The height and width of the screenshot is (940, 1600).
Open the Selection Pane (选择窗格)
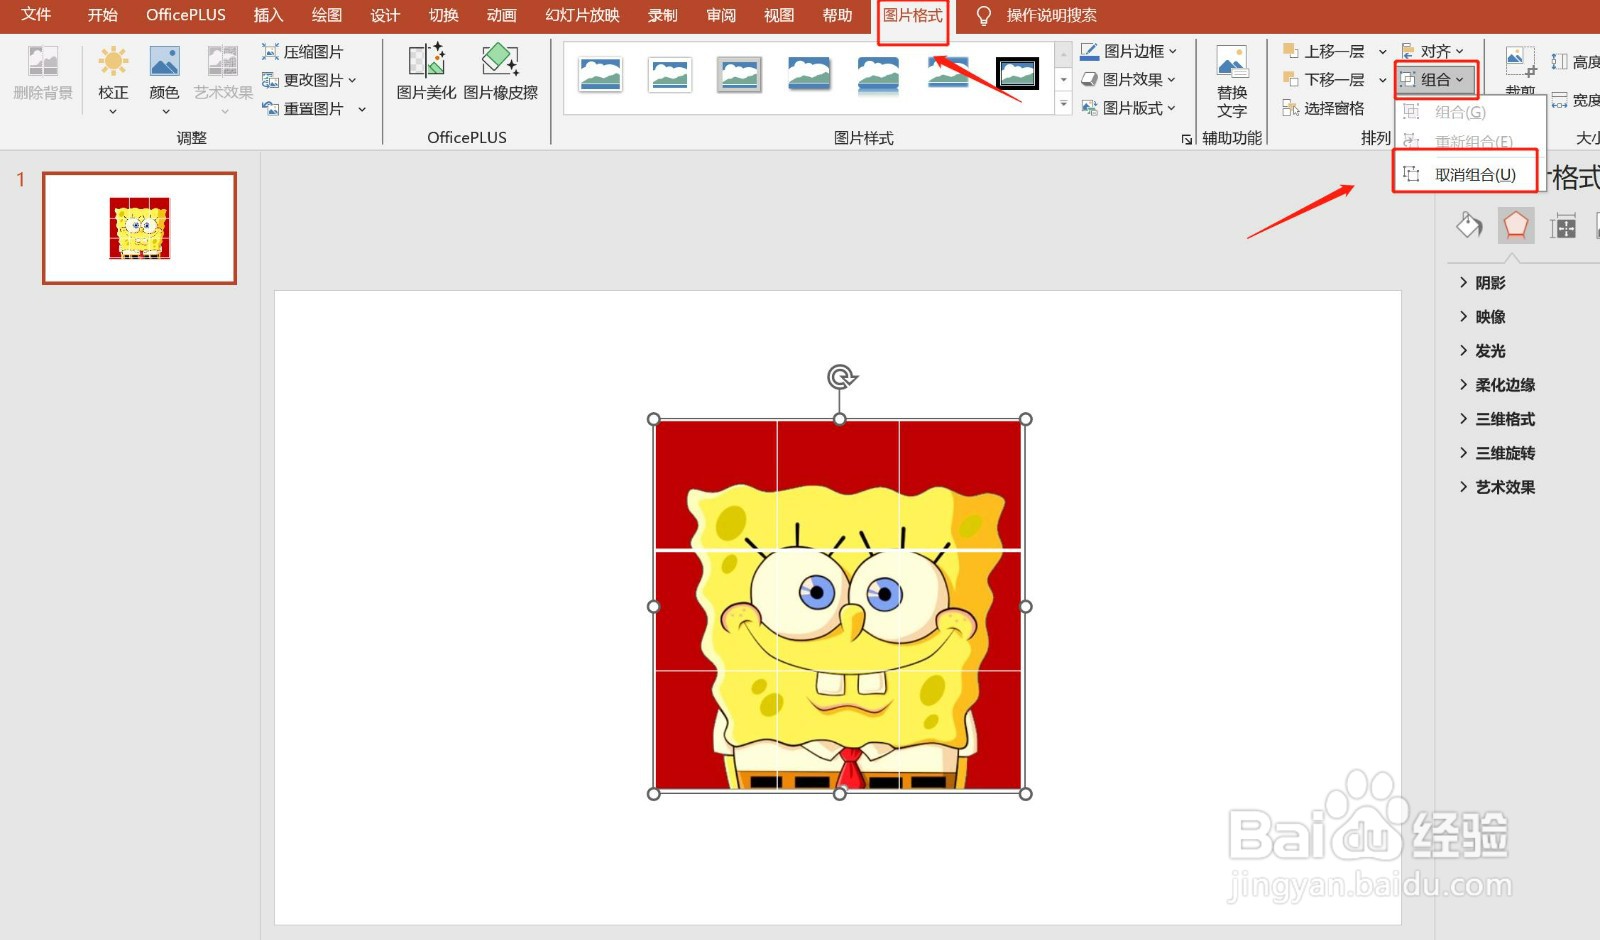pos(1324,108)
